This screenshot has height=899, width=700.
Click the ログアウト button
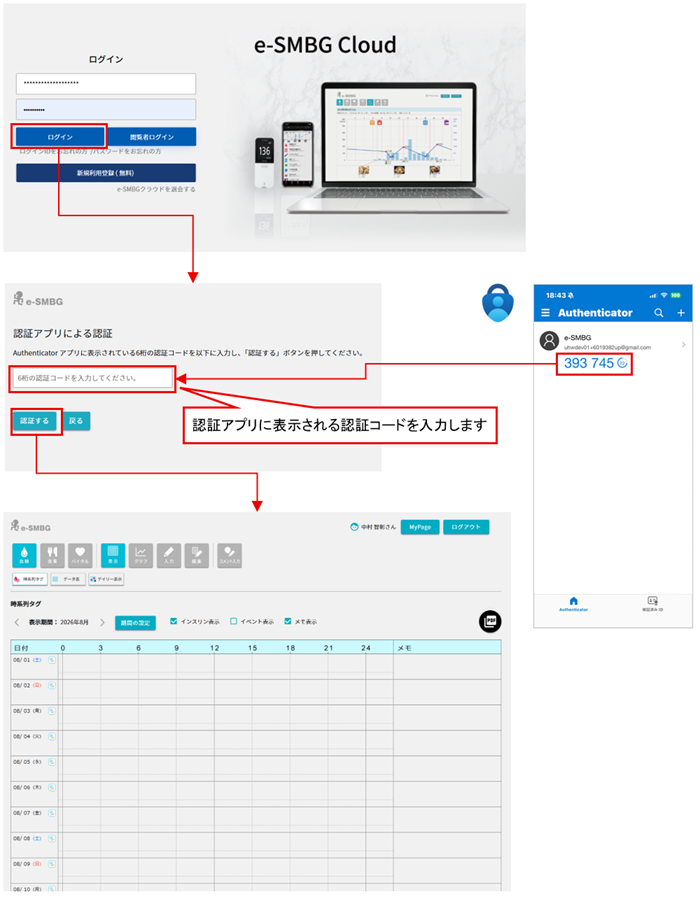click(466, 527)
